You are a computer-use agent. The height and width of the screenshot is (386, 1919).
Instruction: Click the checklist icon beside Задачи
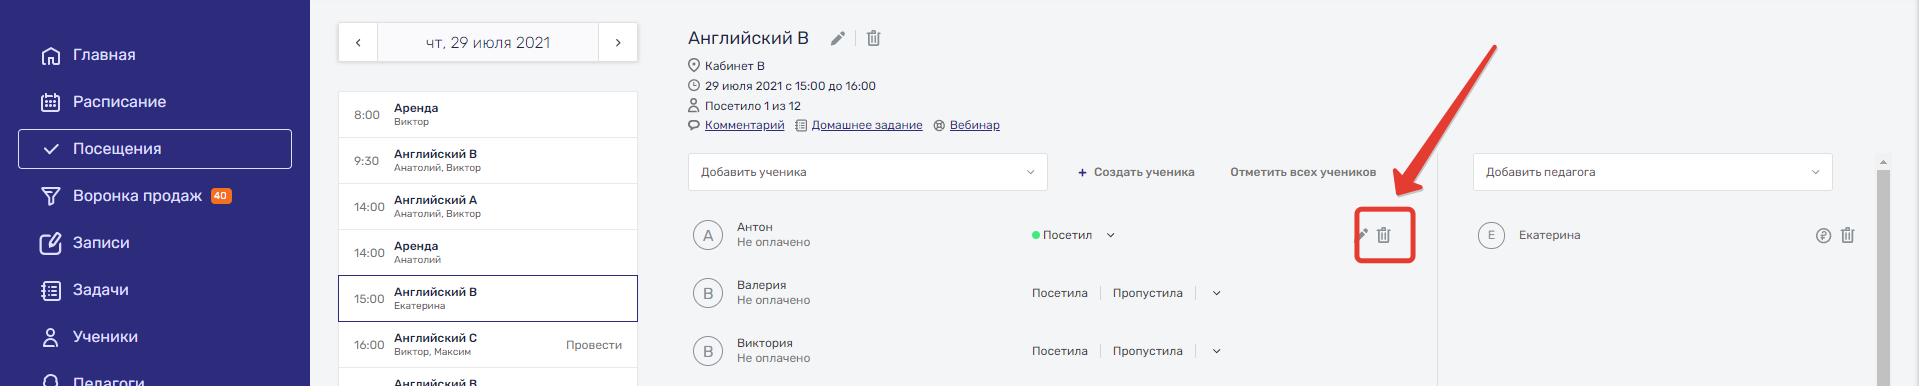click(x=50, y=290)
